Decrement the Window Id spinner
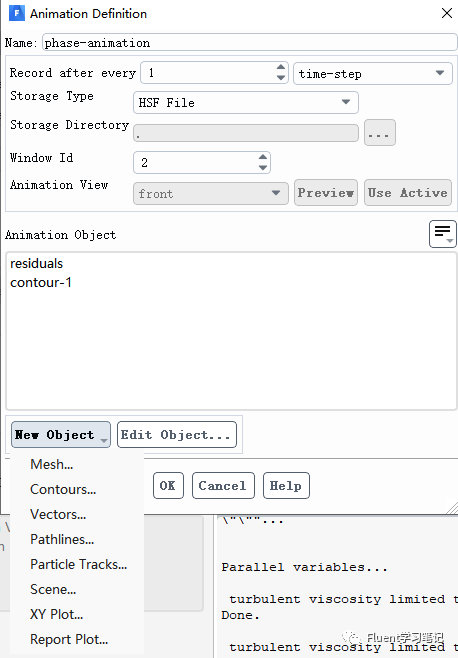The image size is (458, 658). point(263,167)
